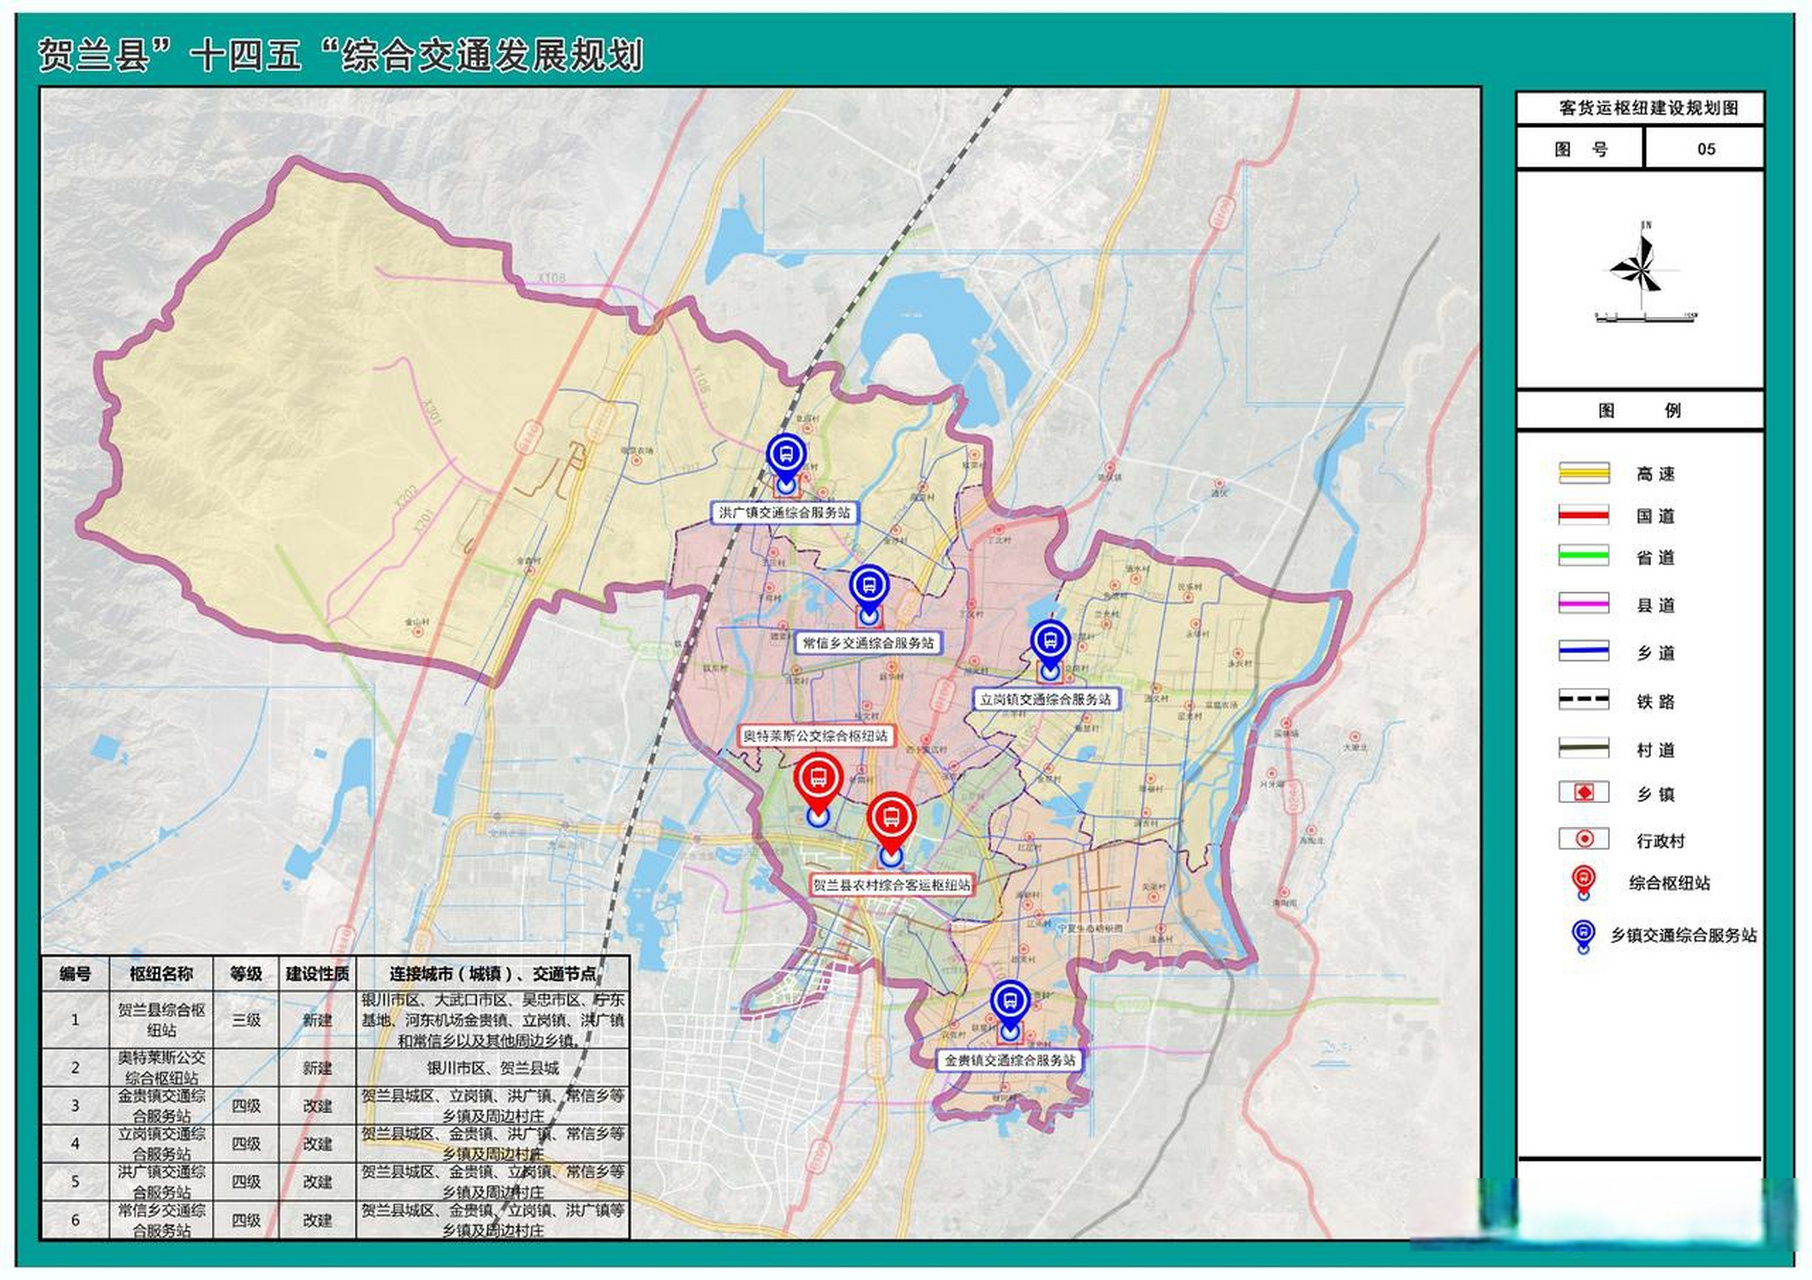Click the red 综合枢纽站 legend icon
1812x1280 pixels.
point(1583,882)
